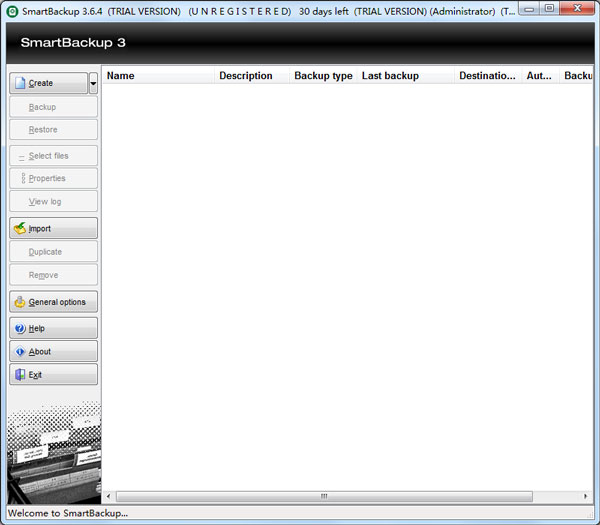Open View log
Viewport: 600px width, 525px height.
tap(54, 201)
